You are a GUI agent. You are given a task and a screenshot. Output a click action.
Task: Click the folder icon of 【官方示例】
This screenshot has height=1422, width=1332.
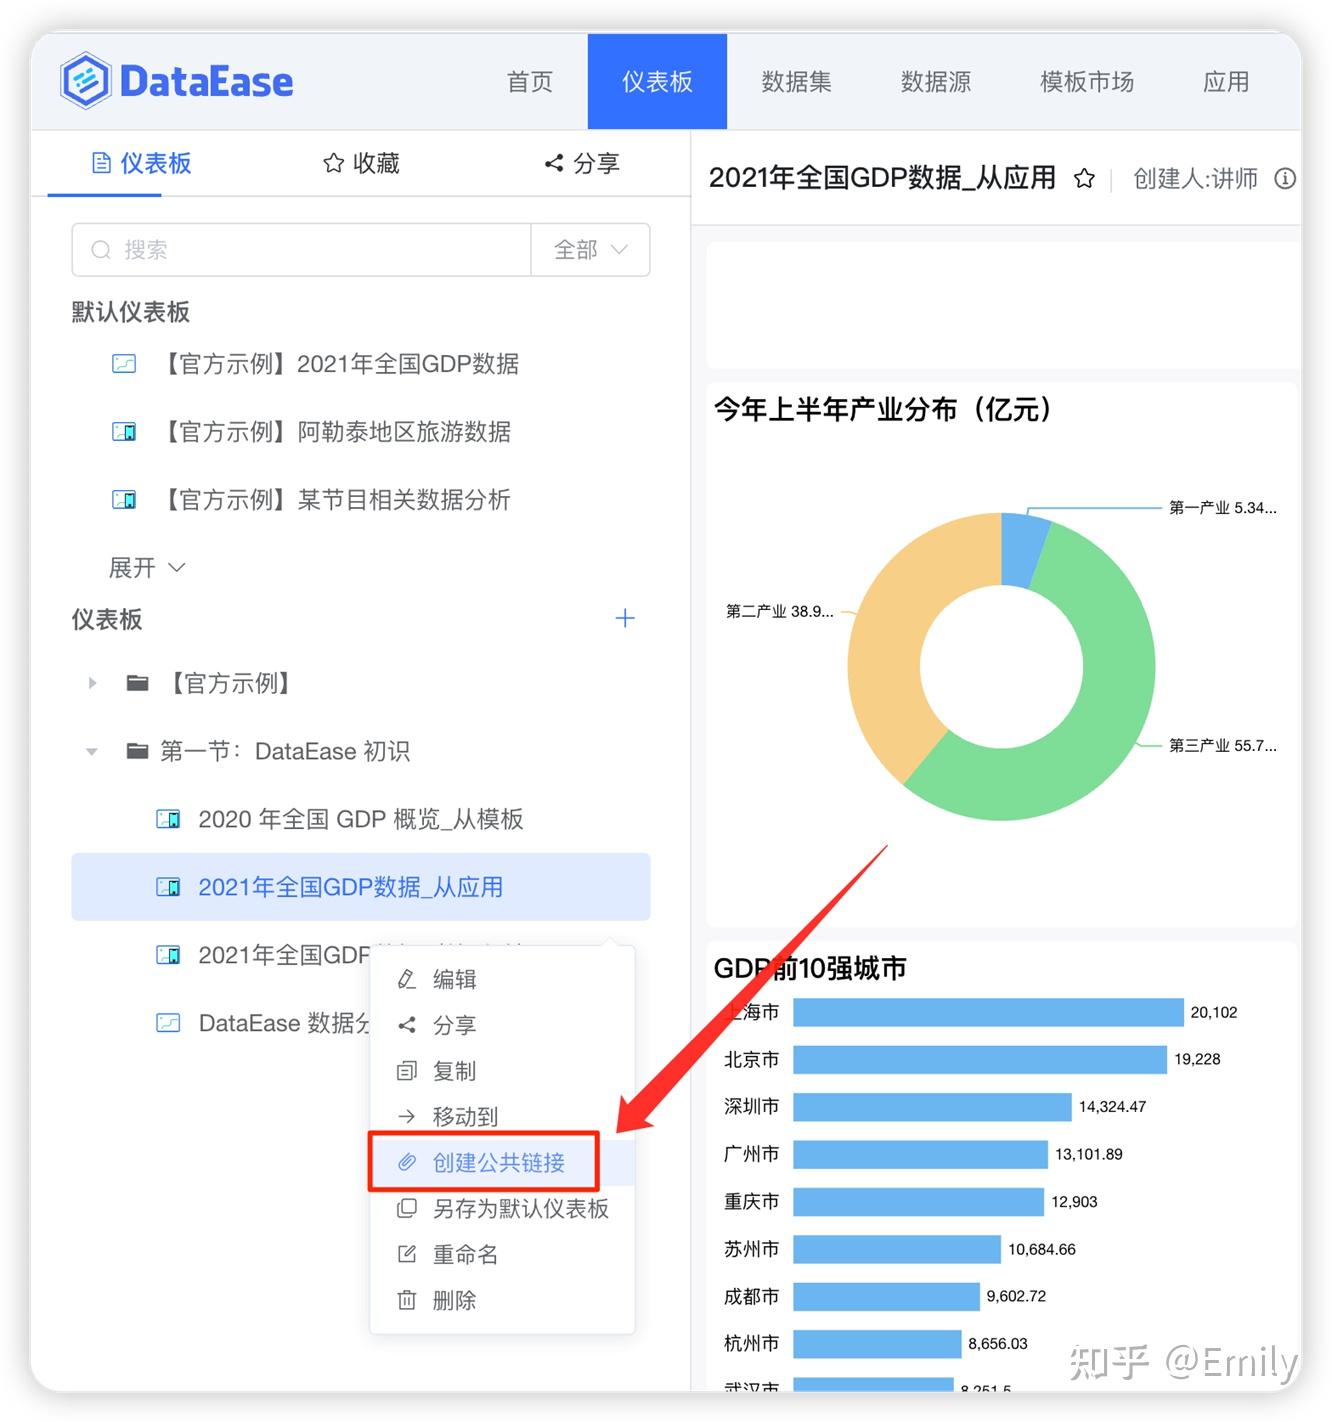(137, 683)
